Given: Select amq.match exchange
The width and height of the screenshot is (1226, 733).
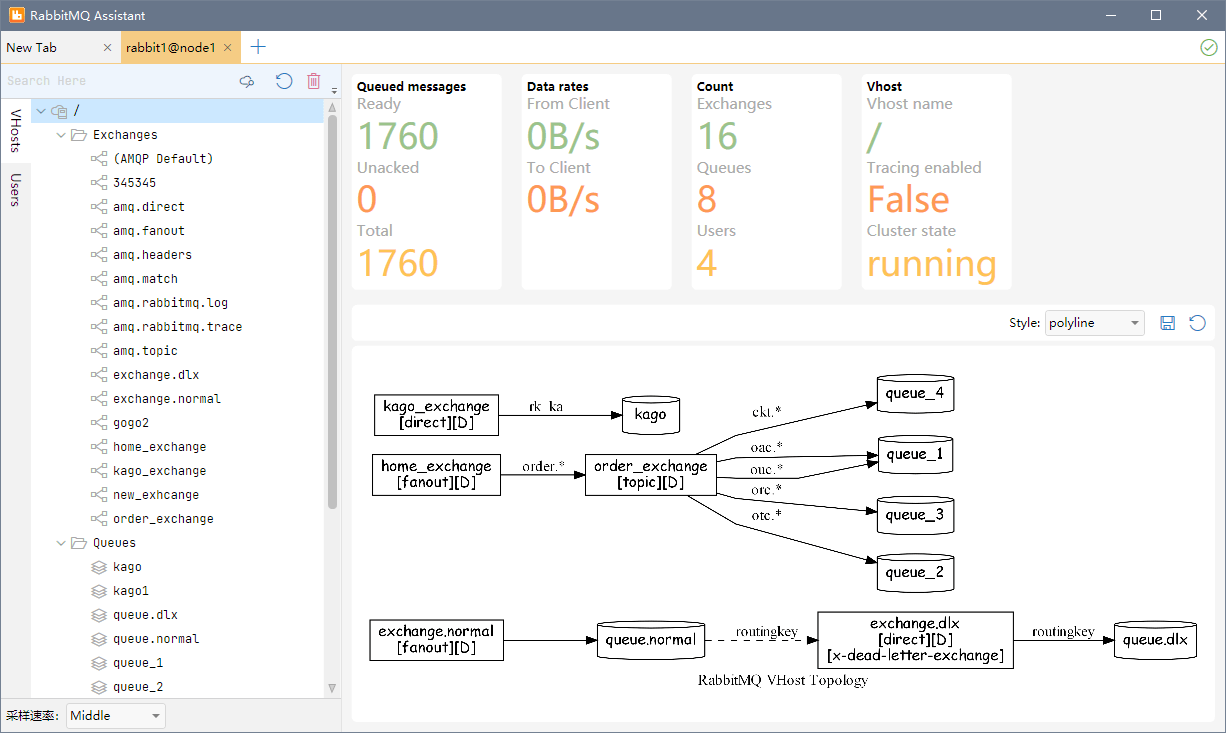Looking at the screenshot, I should click(x=145, y=279).
